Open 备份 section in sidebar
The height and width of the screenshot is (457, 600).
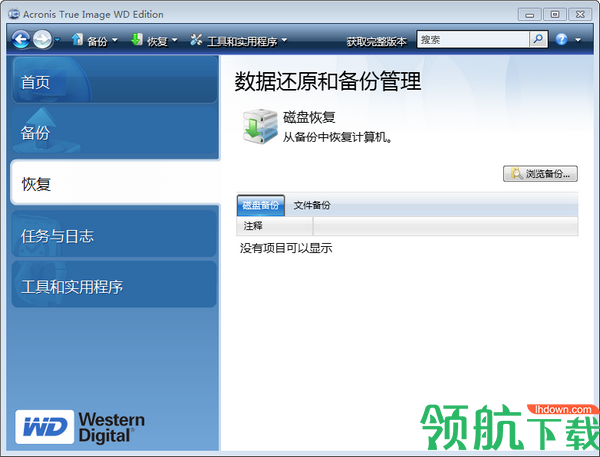coord(114,132)
